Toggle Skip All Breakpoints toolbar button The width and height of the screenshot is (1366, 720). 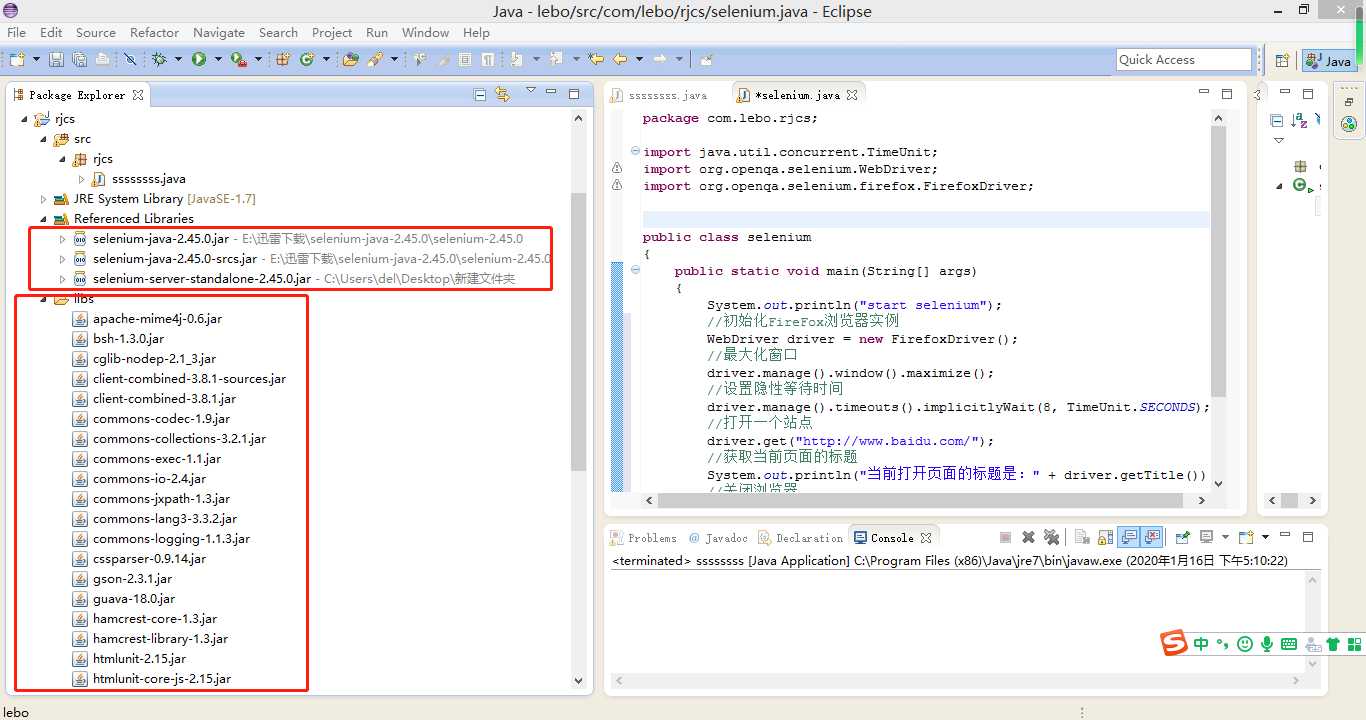pos(130,60)
